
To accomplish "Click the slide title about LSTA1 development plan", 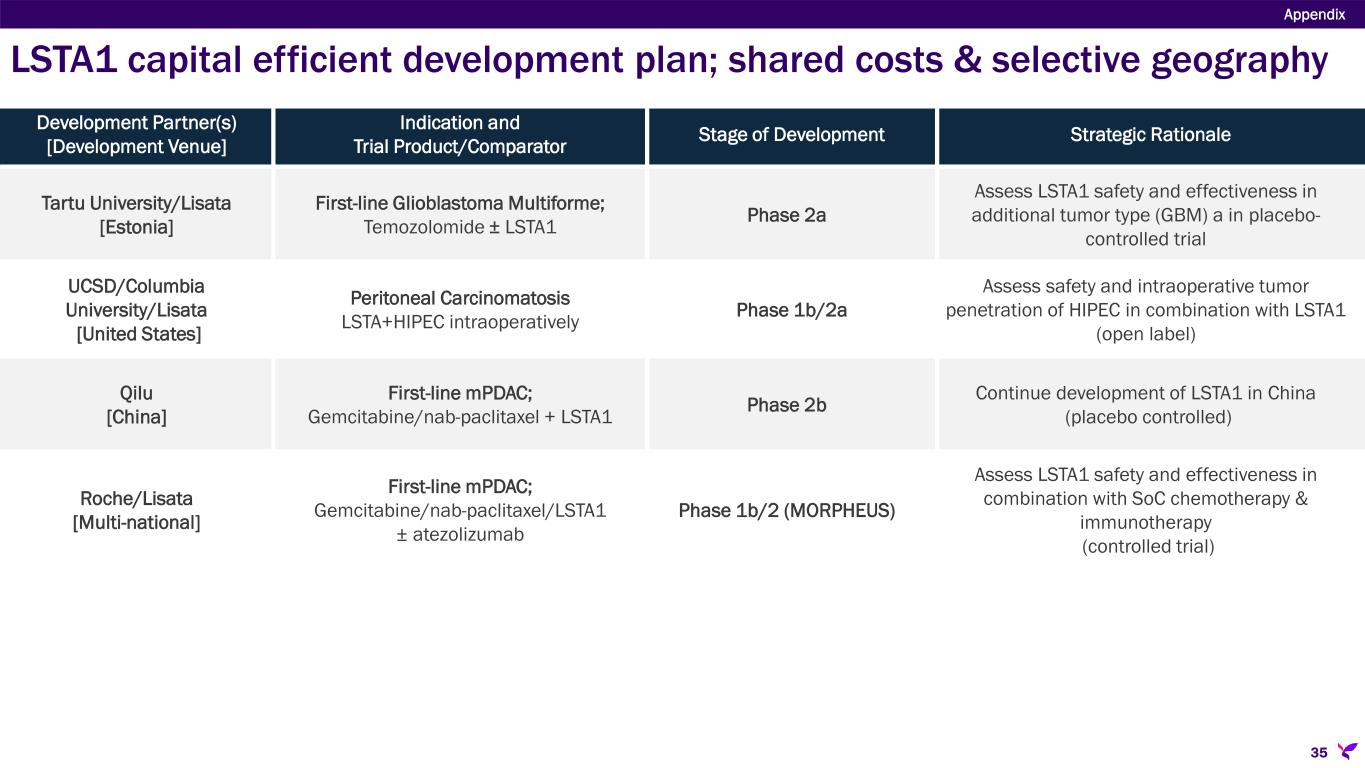I will [x=668, y=61].
